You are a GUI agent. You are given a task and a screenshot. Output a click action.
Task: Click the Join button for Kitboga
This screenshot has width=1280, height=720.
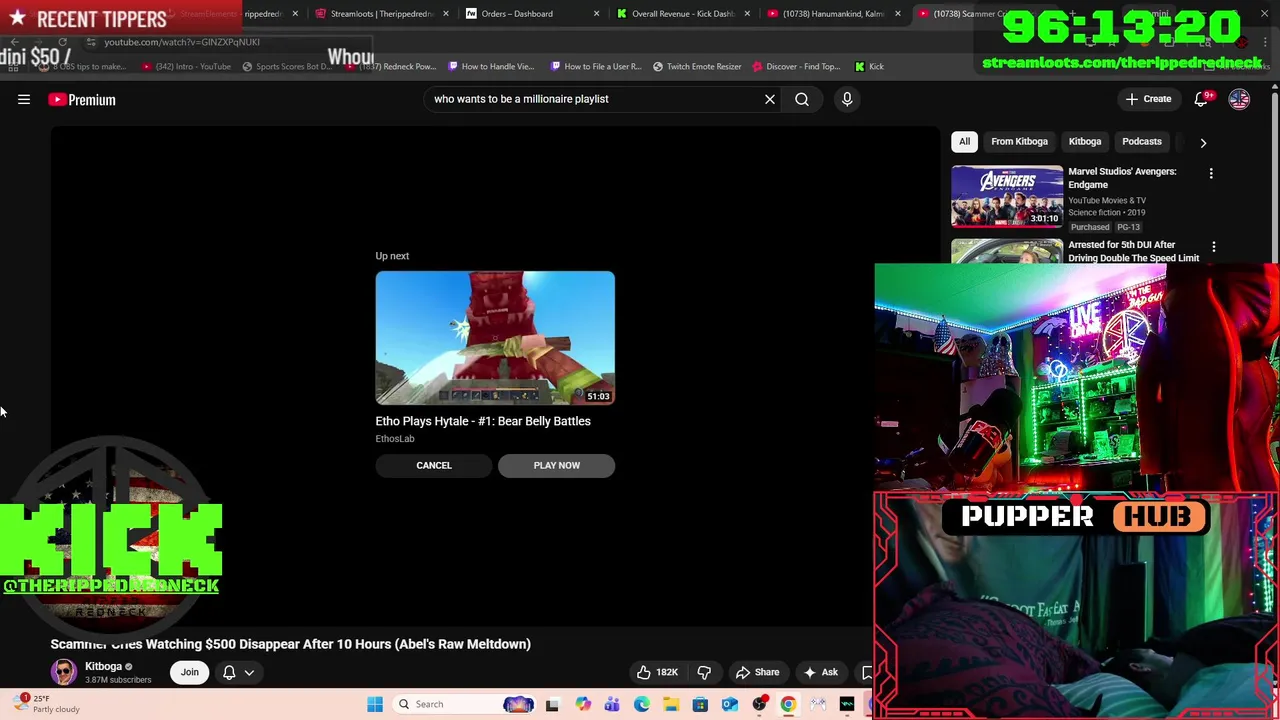[x=189, y=672]
